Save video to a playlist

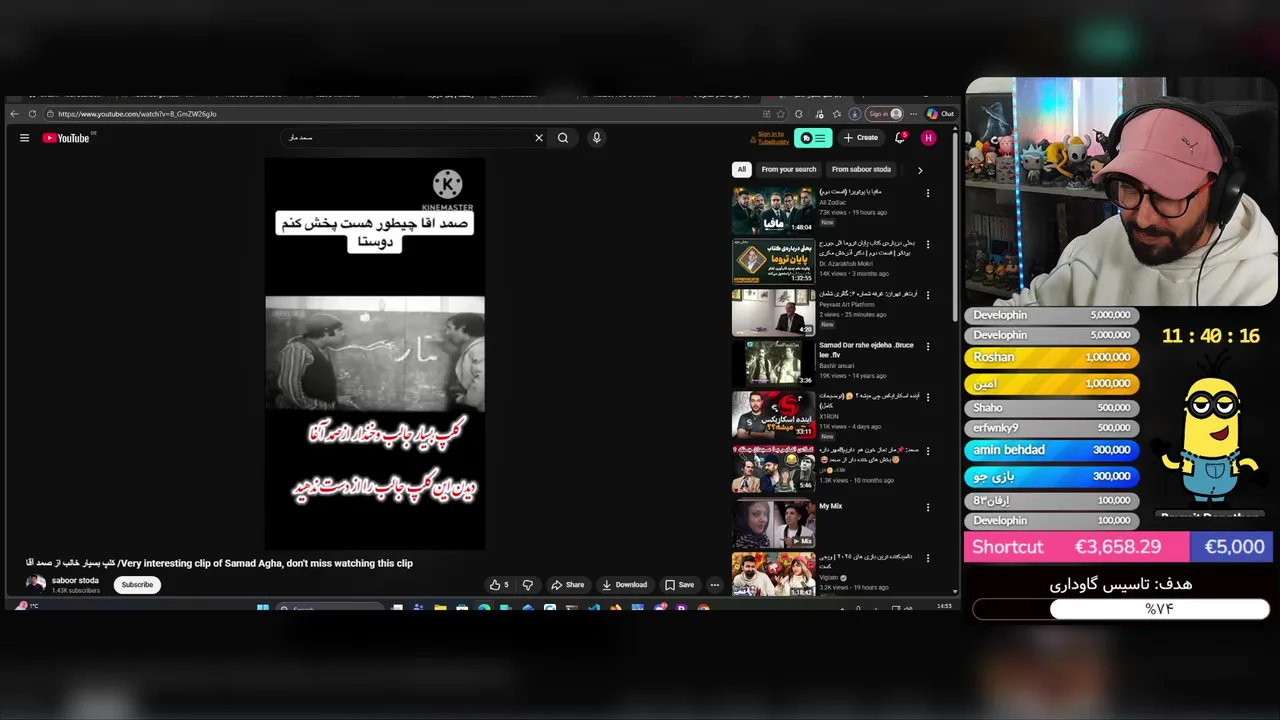pos(680,585)
